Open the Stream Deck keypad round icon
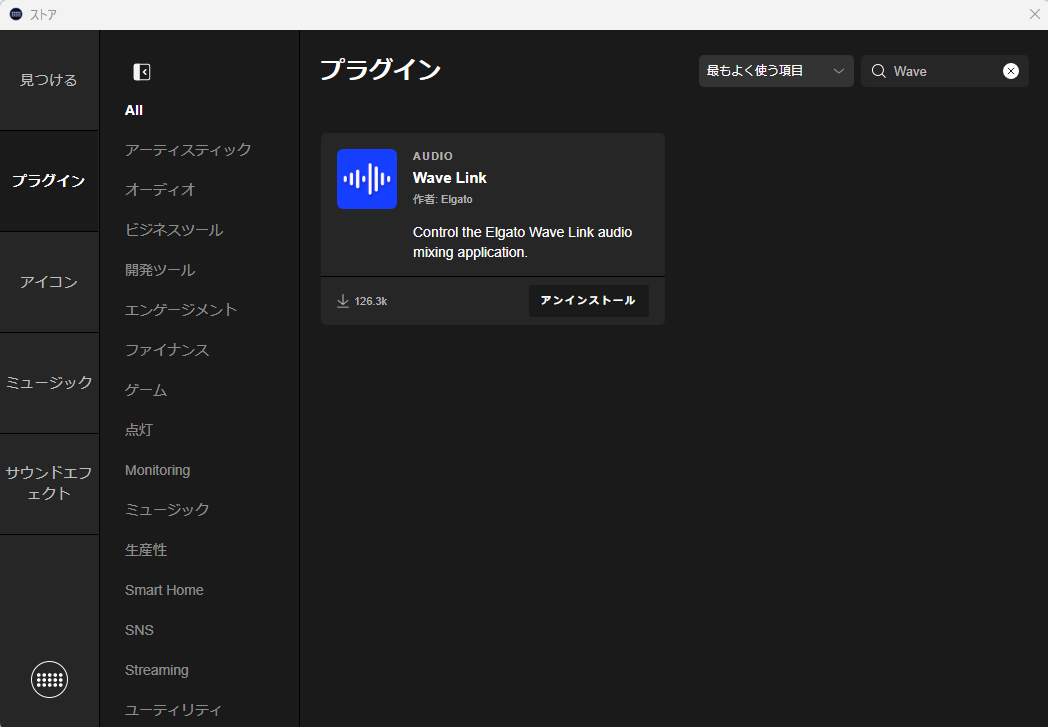1048x727 pixels. pyautogui.click(x=49, y=680)
